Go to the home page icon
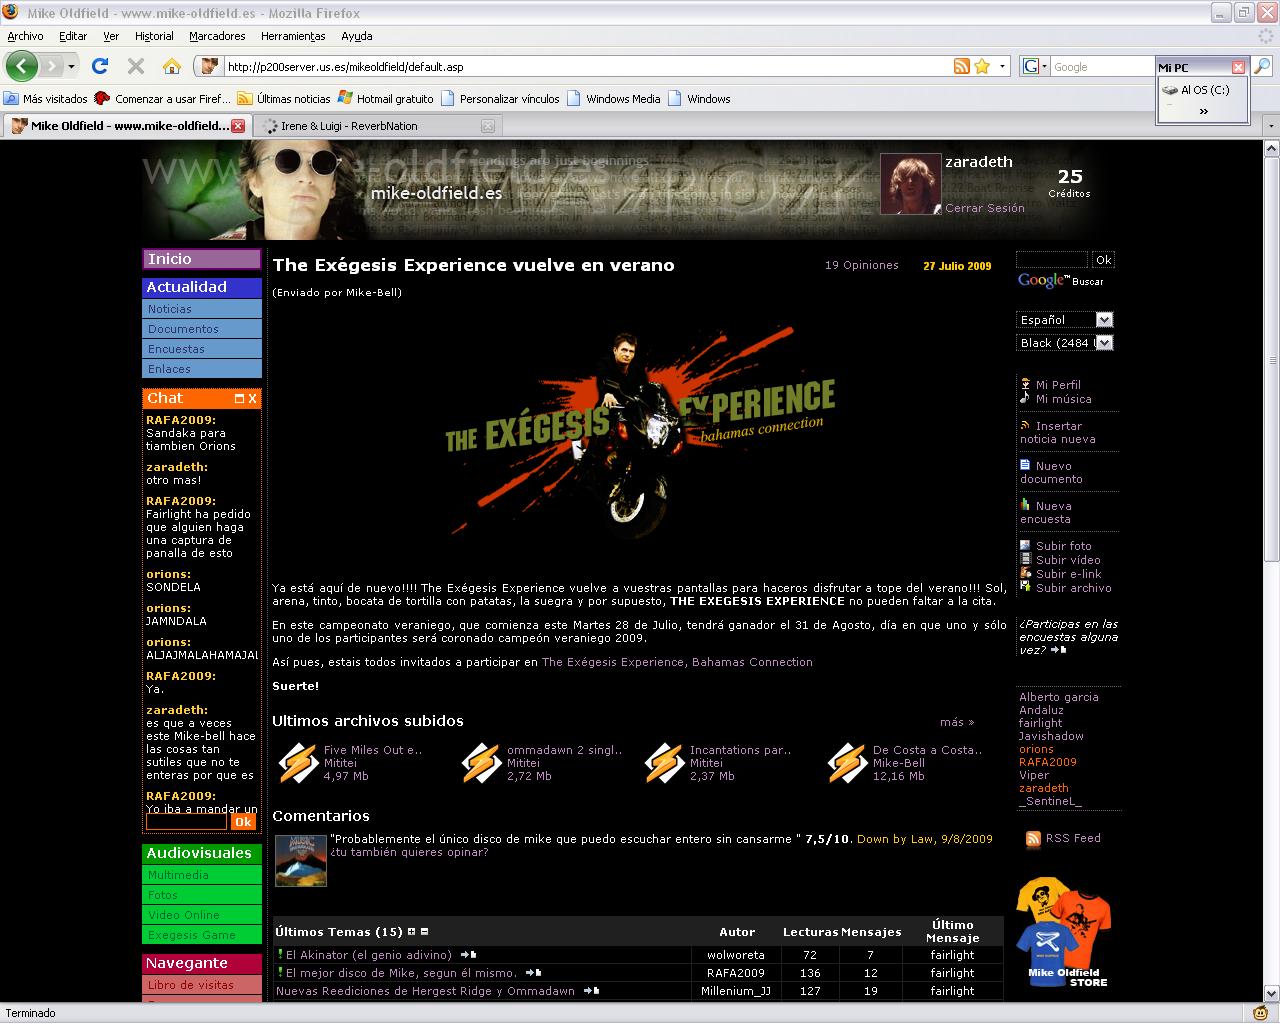Image resolution: width=1280 pixels, height=1024 pixels. tap(172, 66)
